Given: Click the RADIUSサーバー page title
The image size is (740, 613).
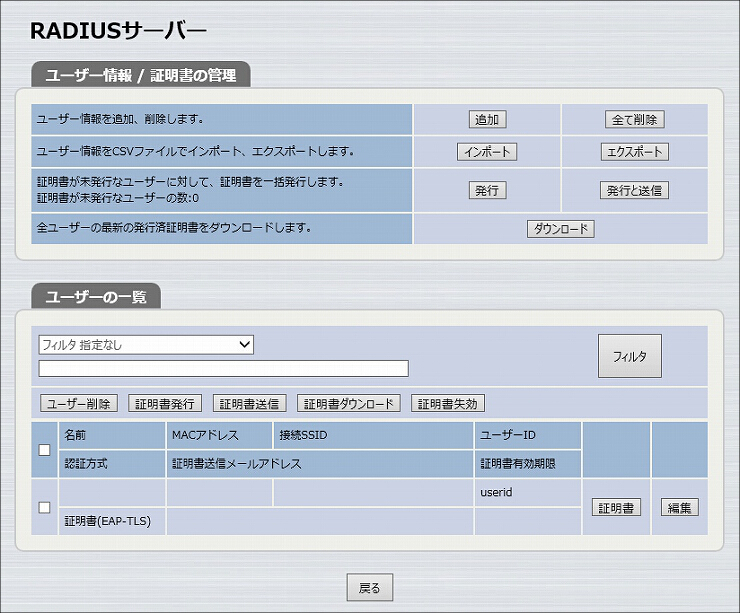Looking at the screenshot, I should click(x=118, y=31).
